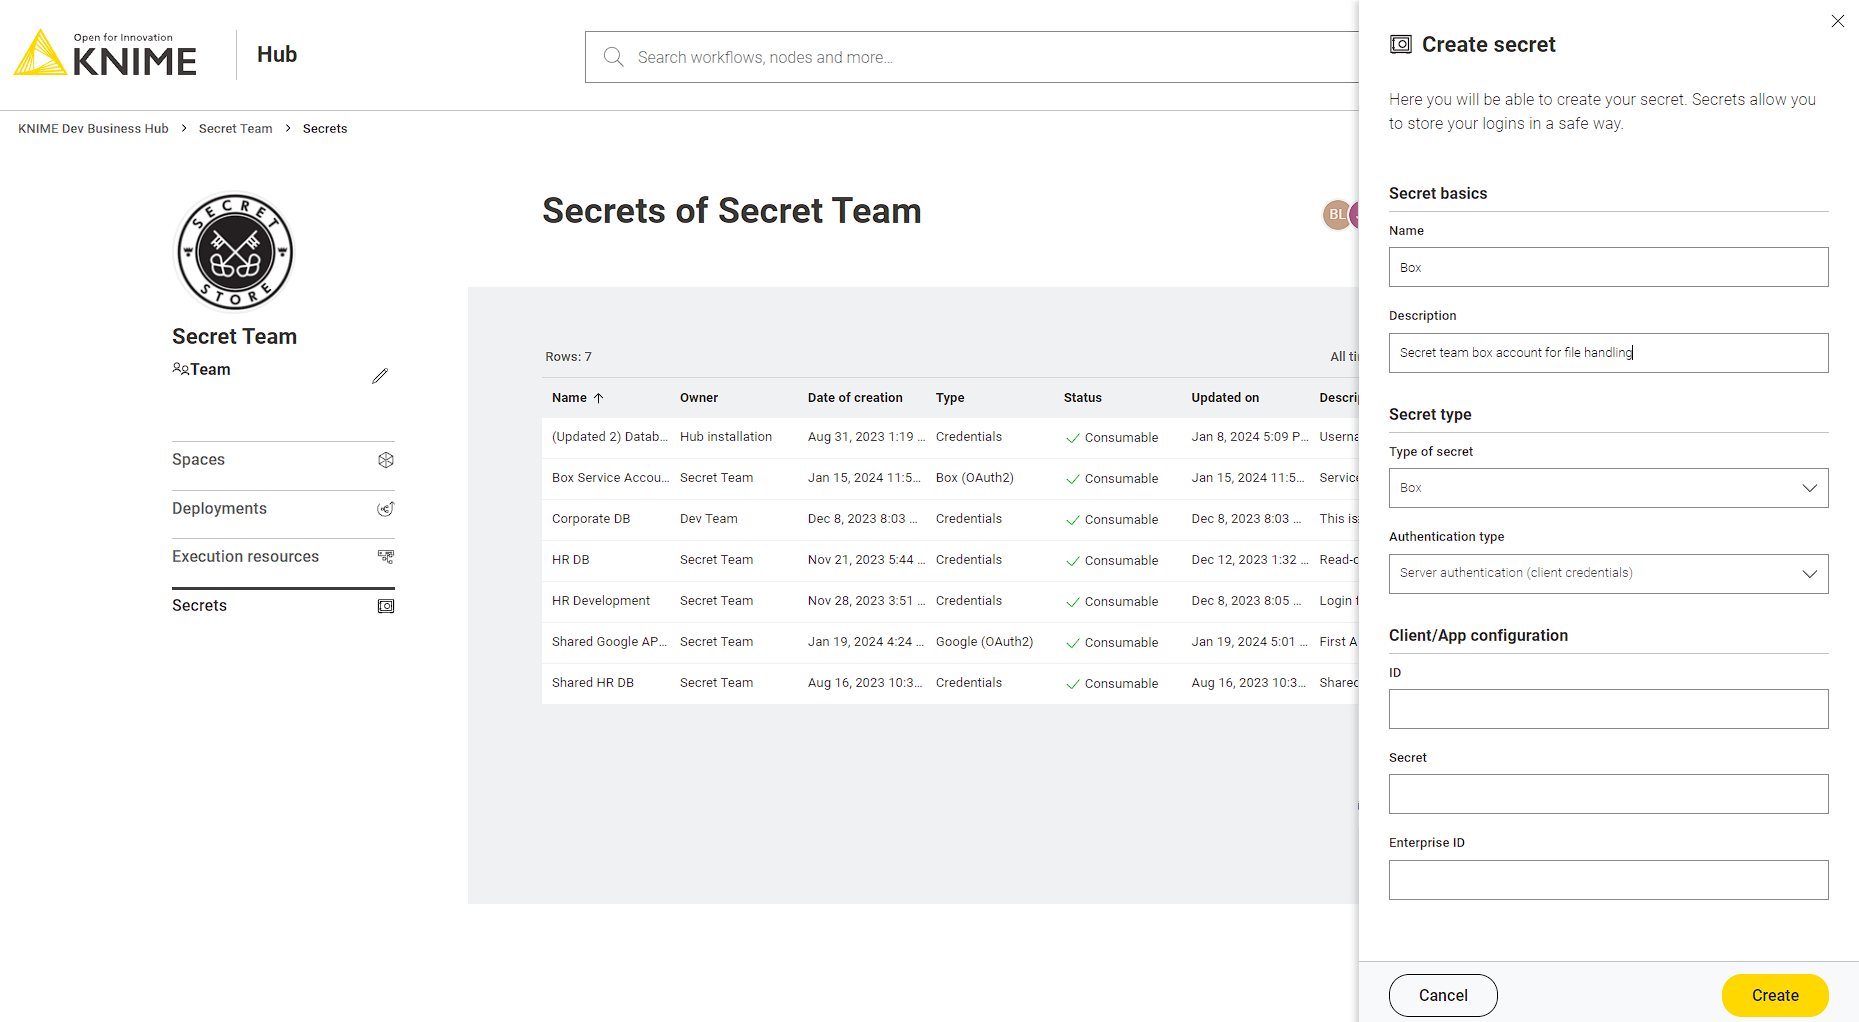Click the ID input field
This screenshot has height=1022, width=1859.
pos(1608,709)
